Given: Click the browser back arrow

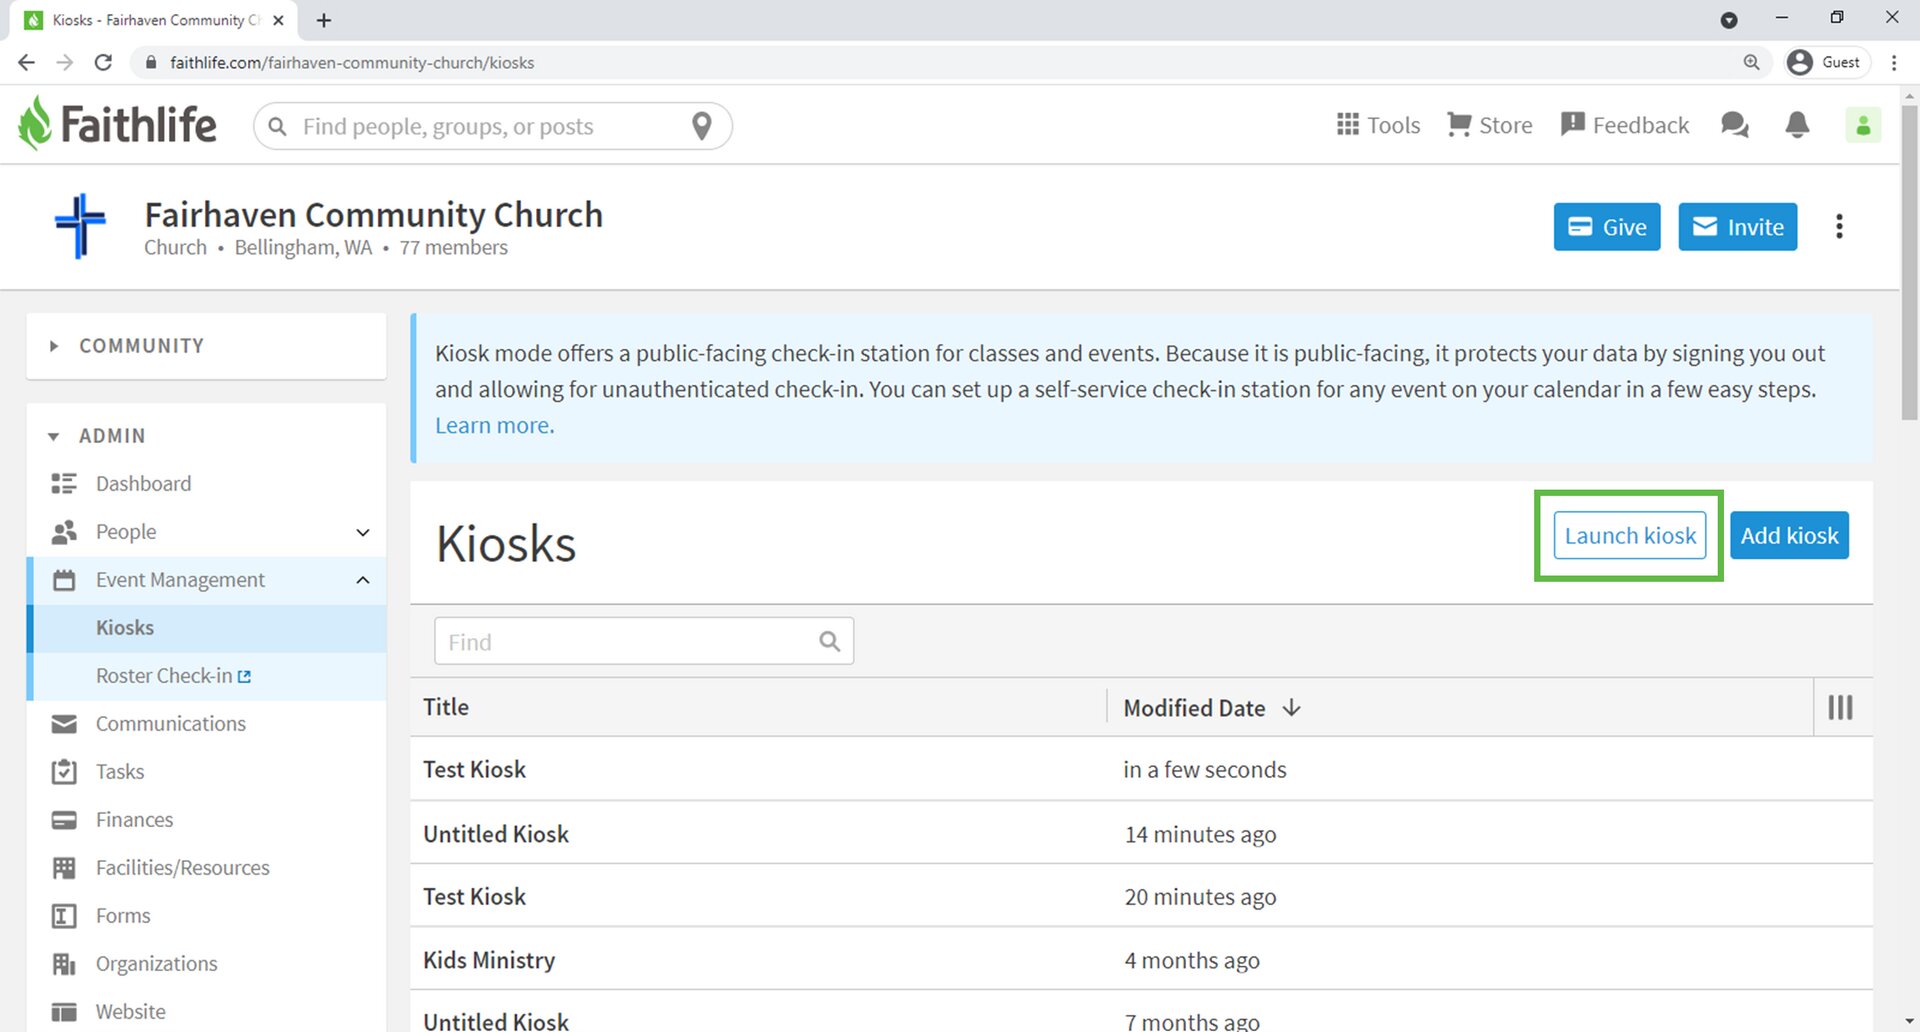Looking at the screenshot, I should coord(27,62).
